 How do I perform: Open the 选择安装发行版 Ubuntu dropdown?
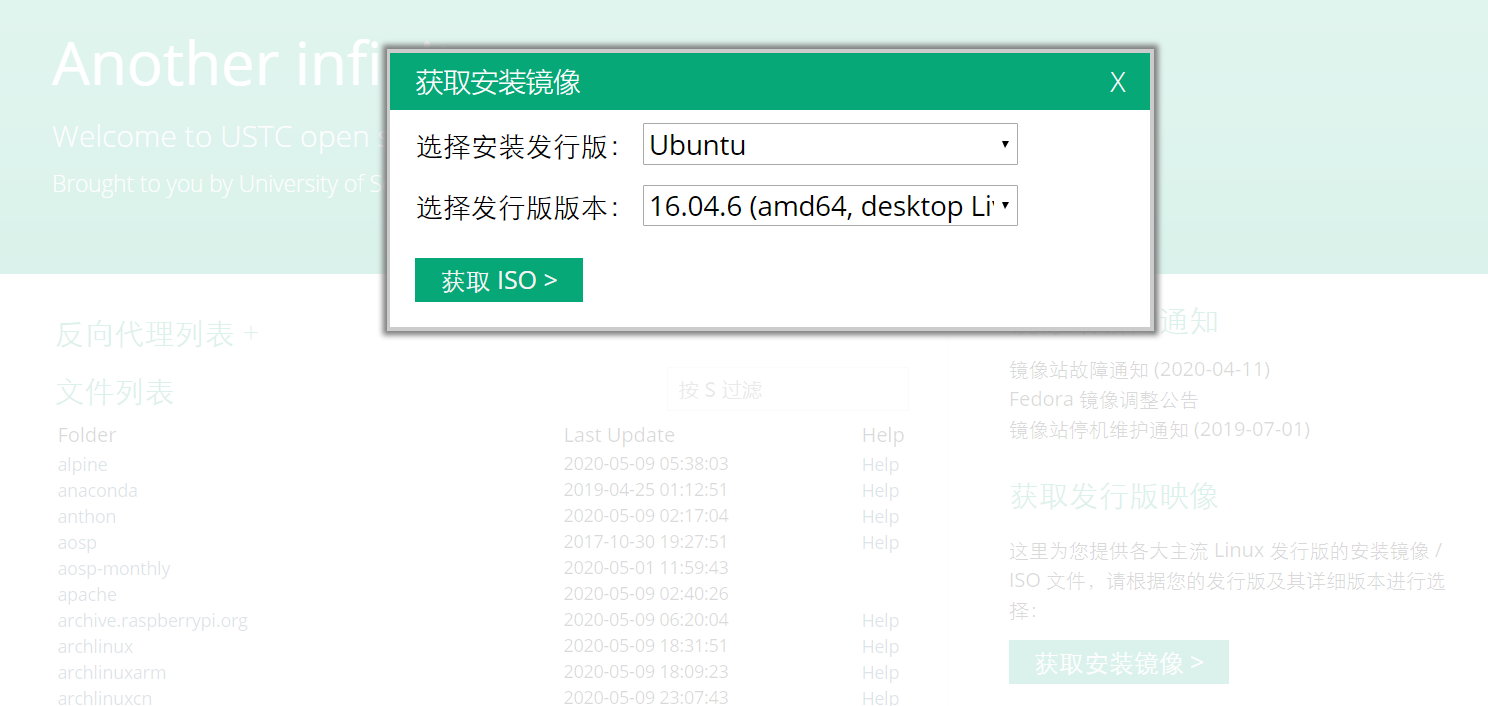[x=830, y=144]
